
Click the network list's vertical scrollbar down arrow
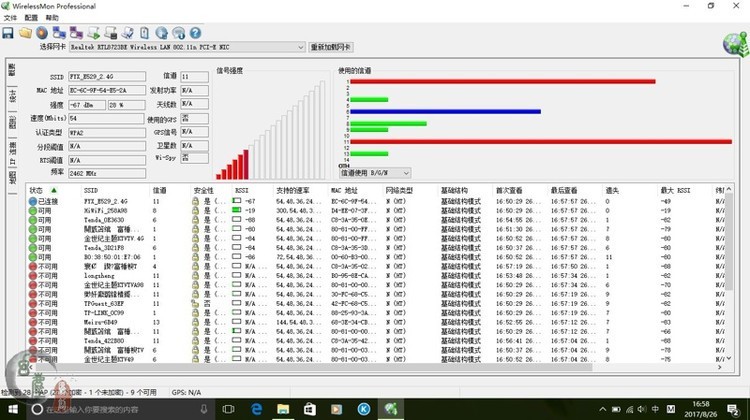coord(728,358)
